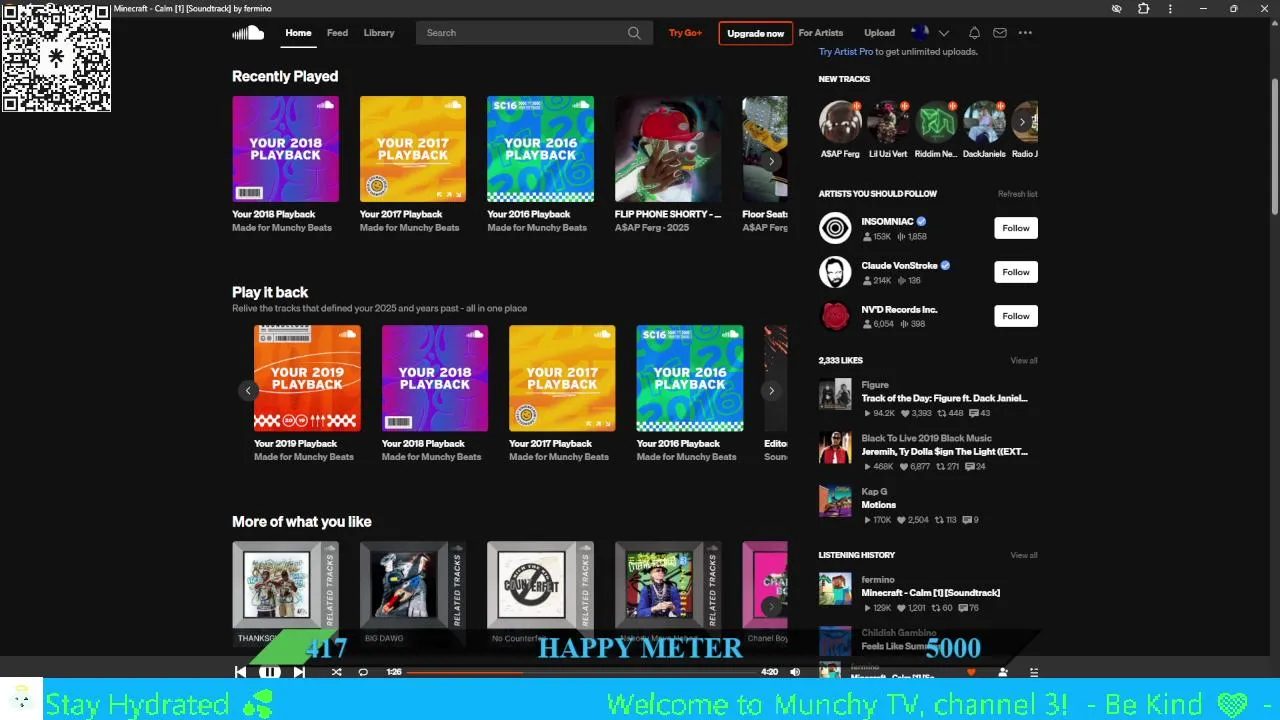Click Play it back left arrow
This screenshot has width=1280, height=720.
(x=248, y=391)
